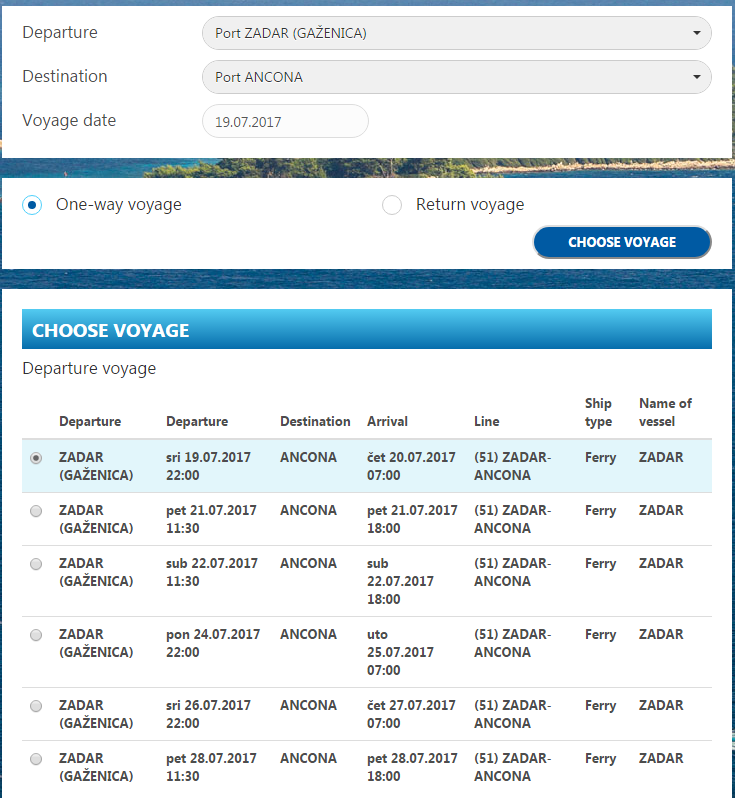Click the Arrival column header
The image size is (741, 798).
pos(387,421)
